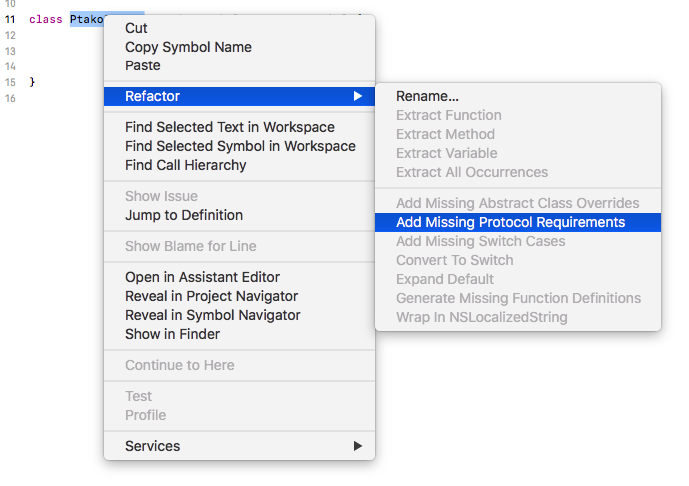
Task: Click Jump to Definition
Action: click(x=184, y=215)
